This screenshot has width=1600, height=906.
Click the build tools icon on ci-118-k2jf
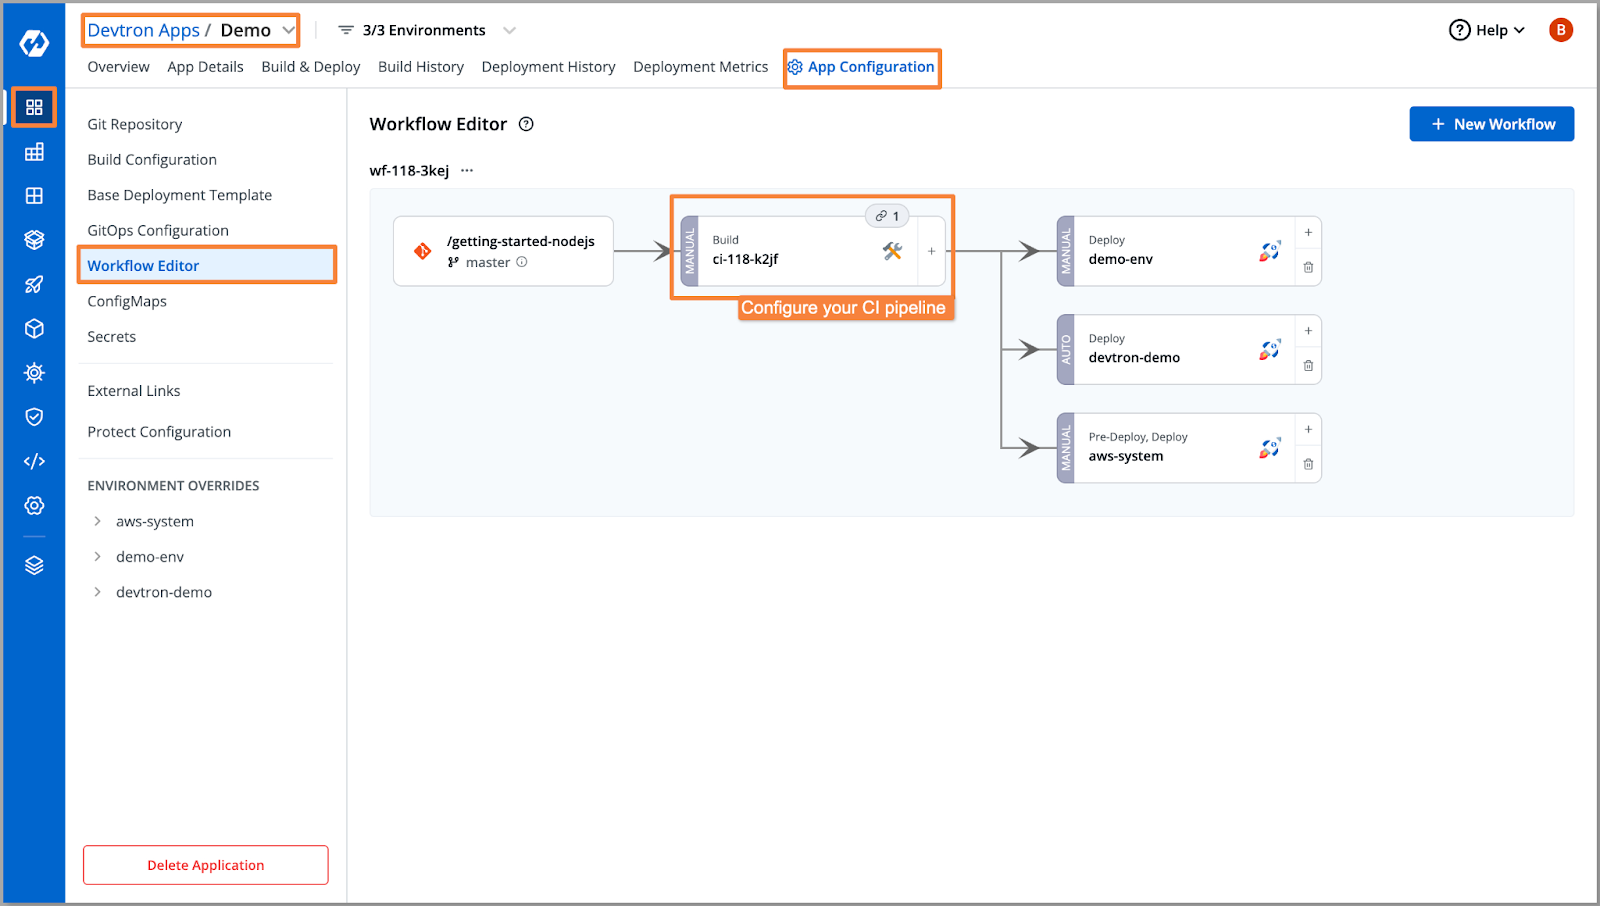(x=893, y=251)
